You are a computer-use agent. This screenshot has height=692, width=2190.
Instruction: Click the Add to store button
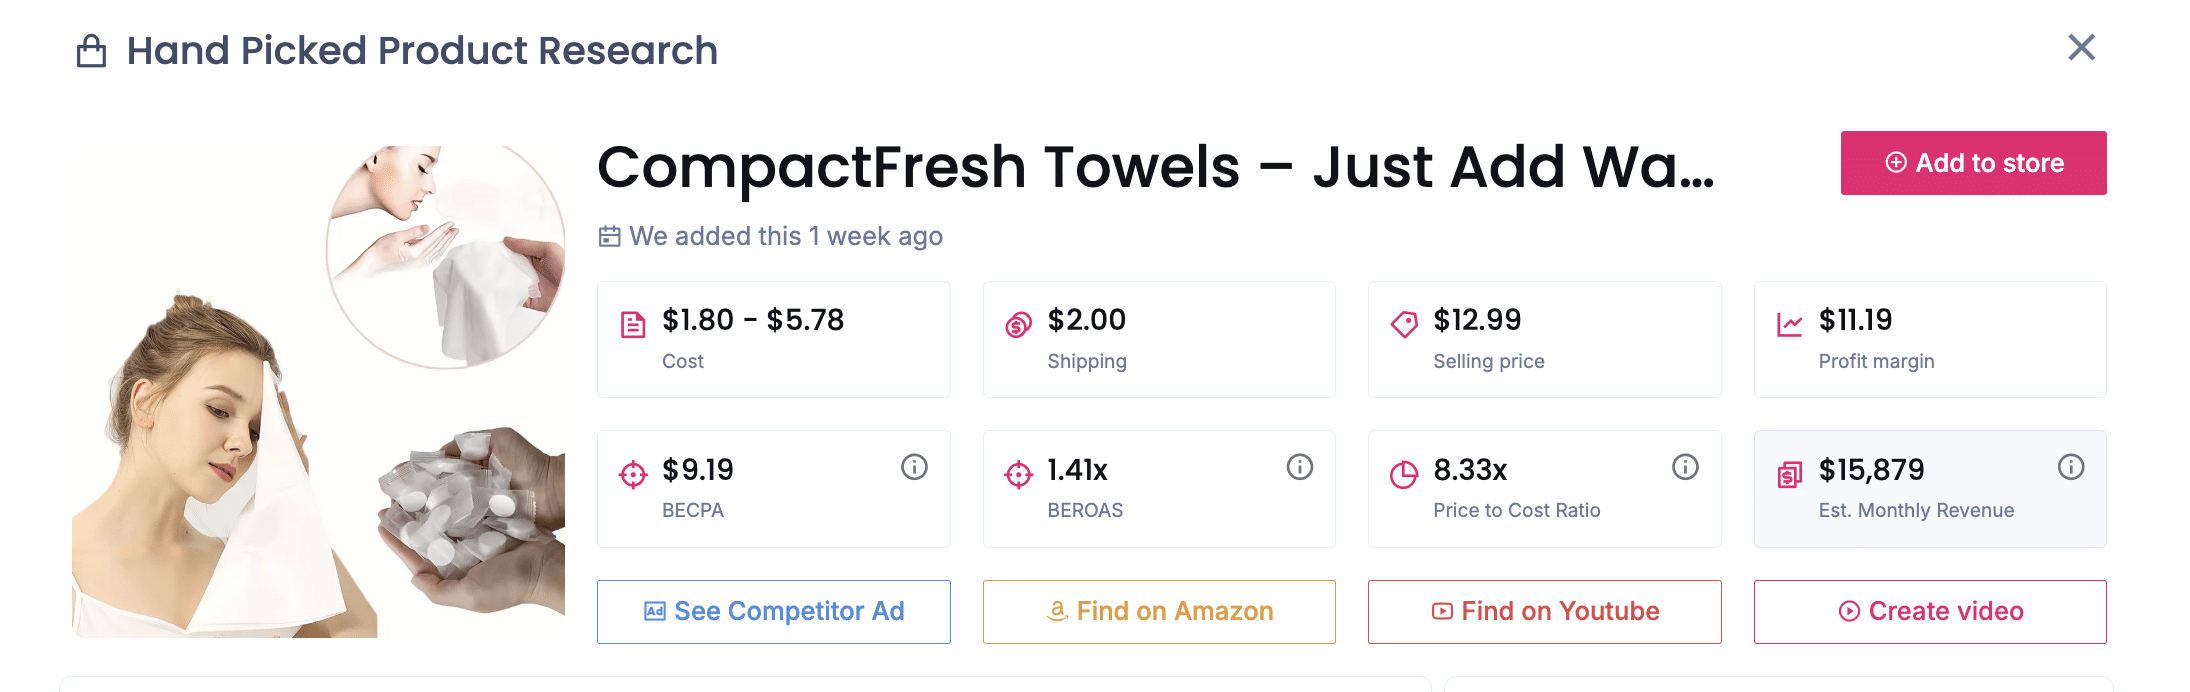coord(1972,162)
